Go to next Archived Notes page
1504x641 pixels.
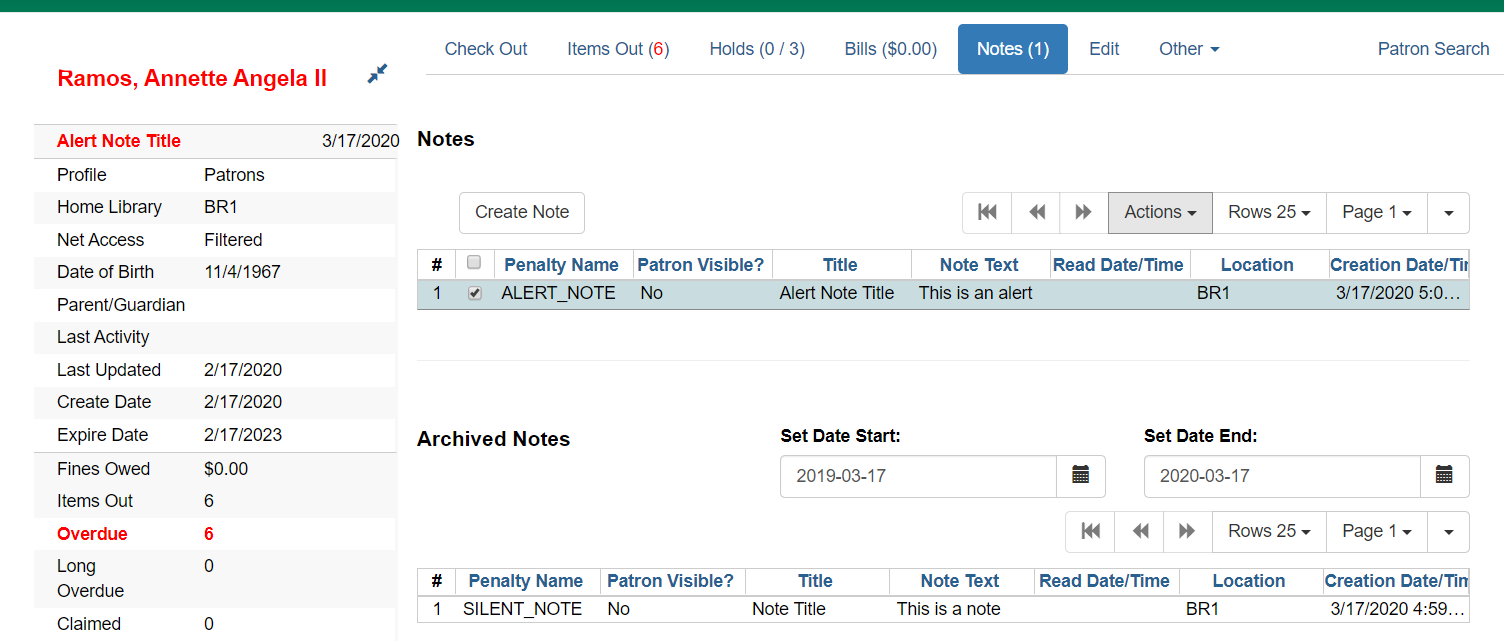[1187, 531]
